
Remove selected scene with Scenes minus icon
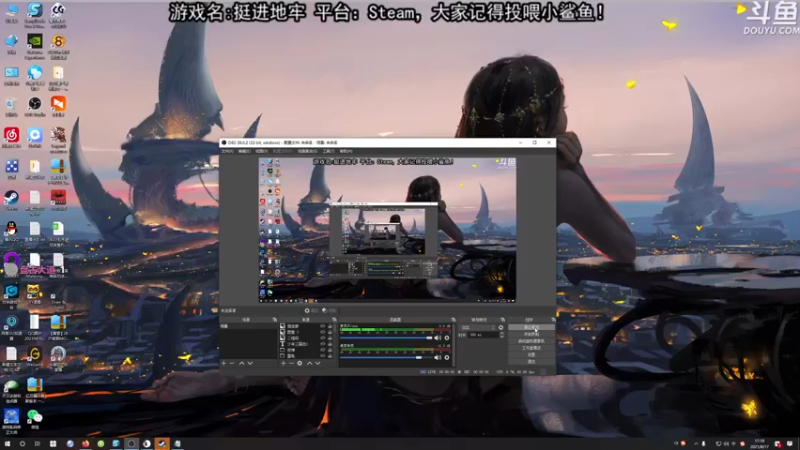tap(232, 363)
